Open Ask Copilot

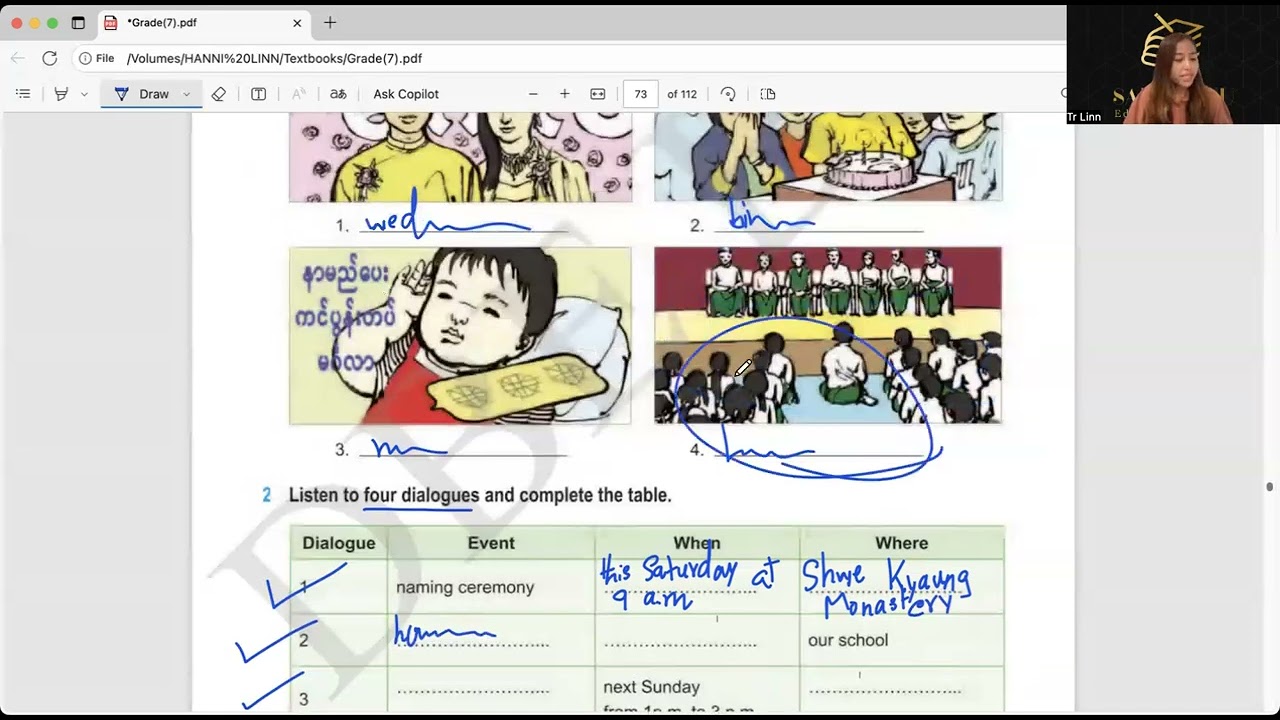406,94
